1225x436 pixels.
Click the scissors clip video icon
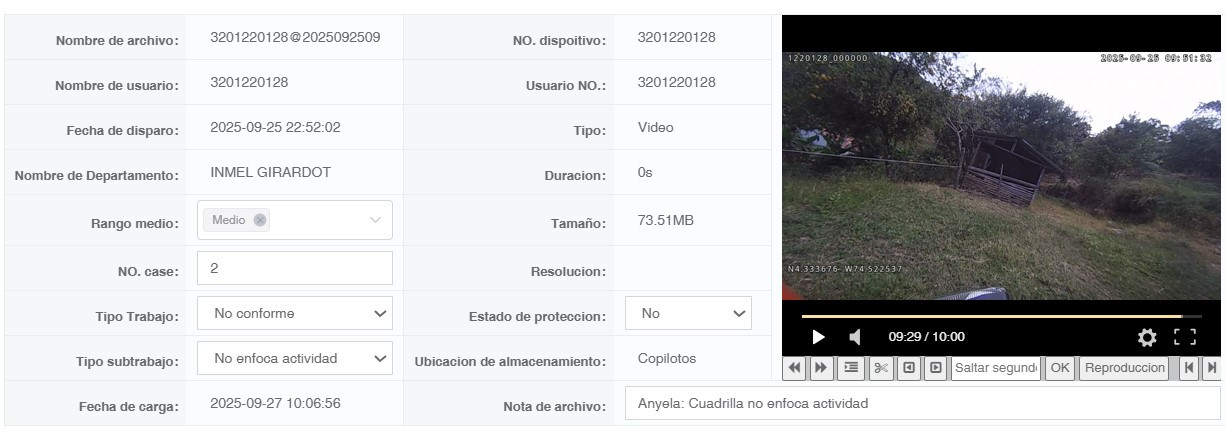point(881,367)
